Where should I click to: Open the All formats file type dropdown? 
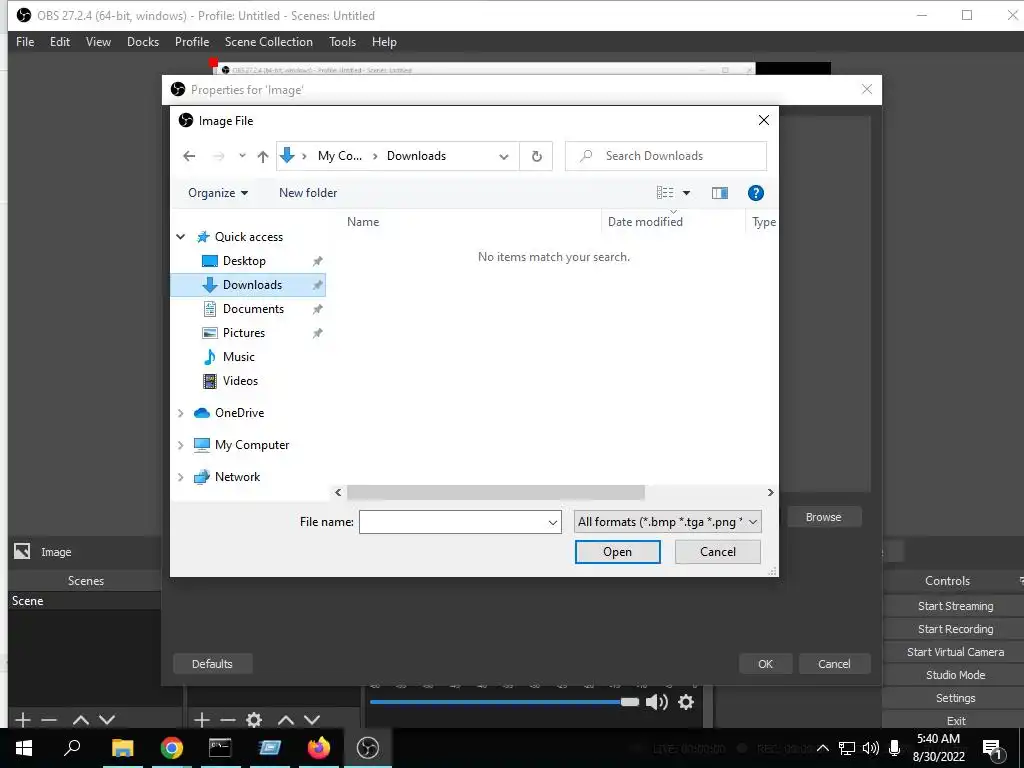pyautogui.click(x=667, y=522)
